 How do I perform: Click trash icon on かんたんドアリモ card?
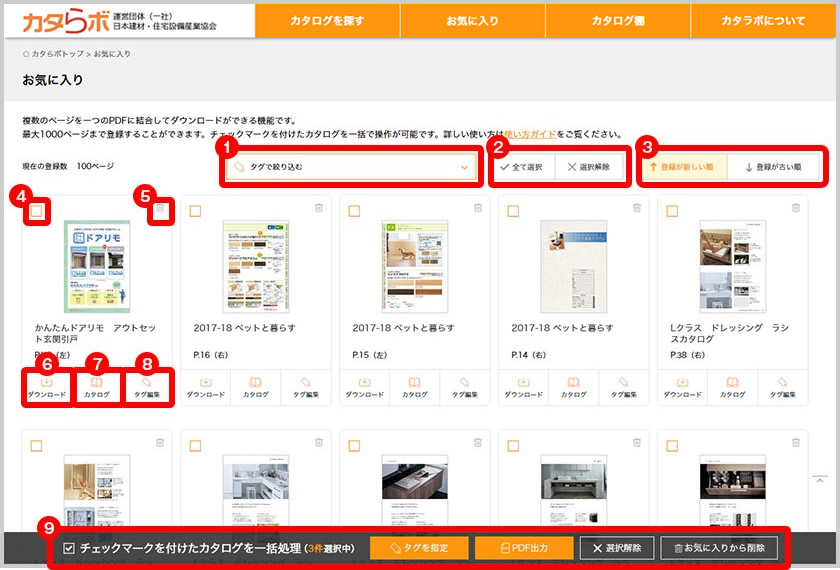pos(160,209)
